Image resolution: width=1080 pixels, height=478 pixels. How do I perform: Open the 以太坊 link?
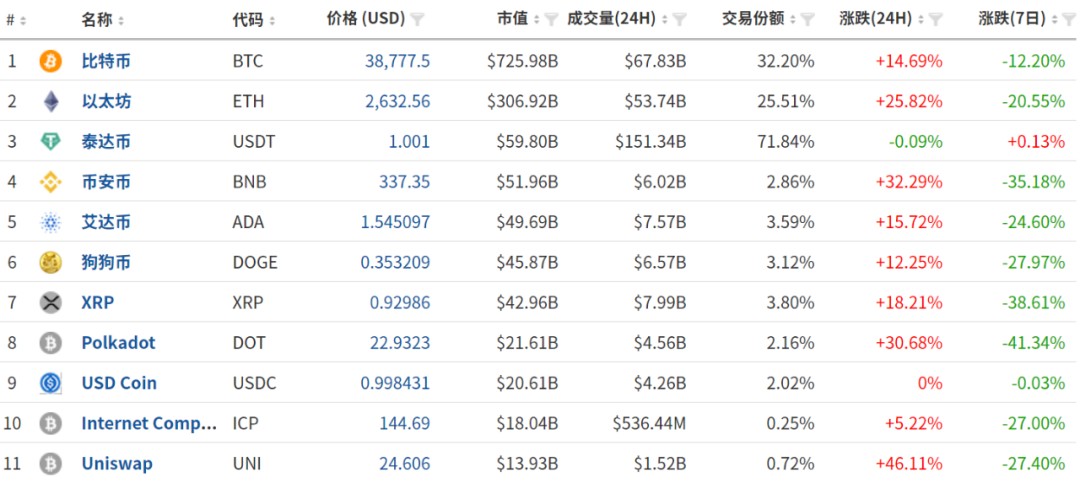point(106,102)
